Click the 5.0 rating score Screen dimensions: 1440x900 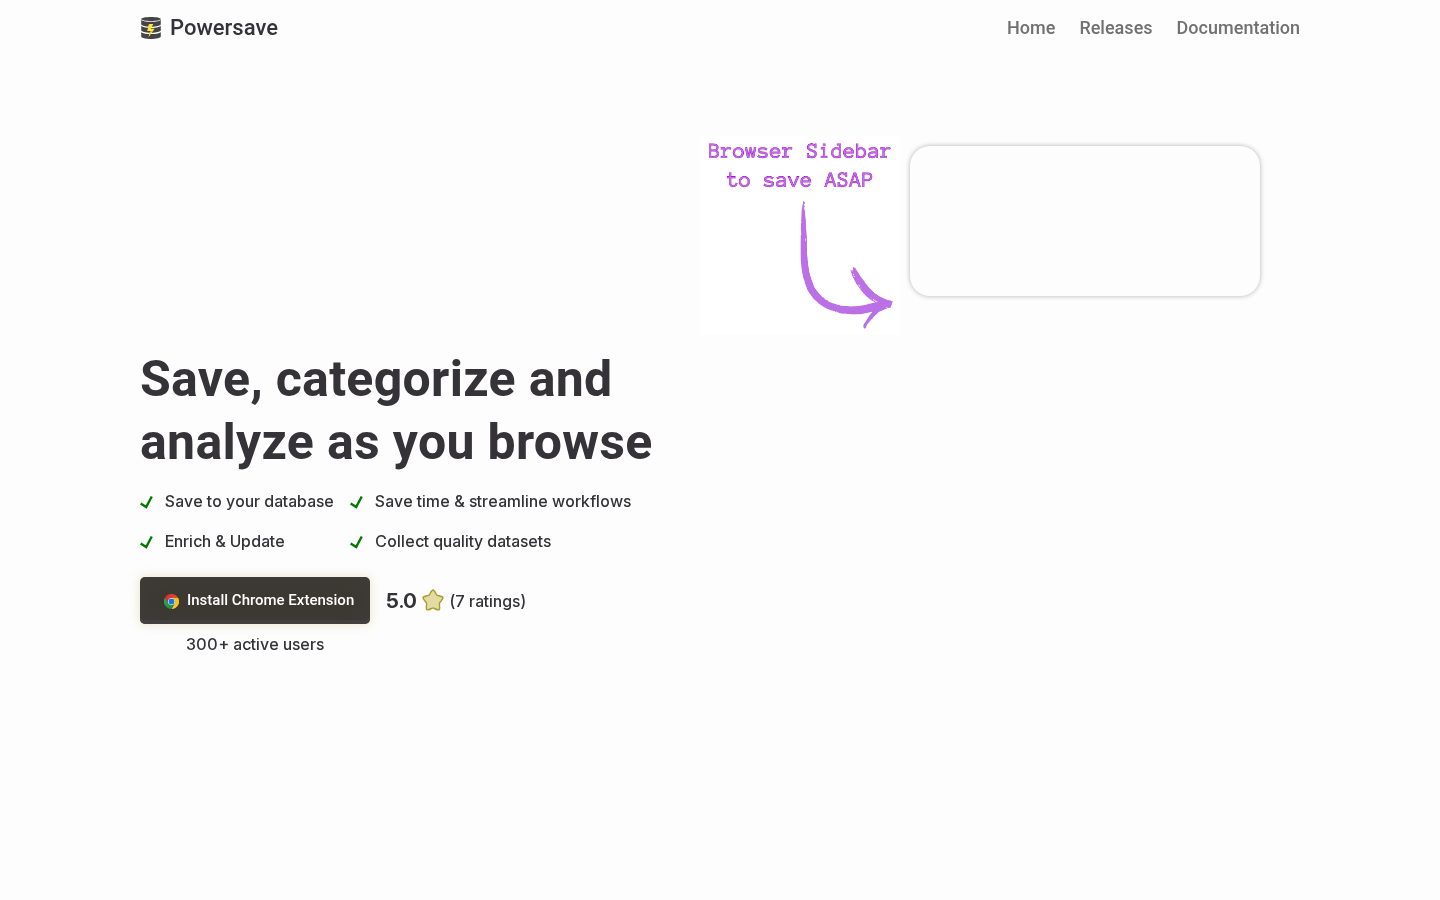pyautogui.click(x=401, y=601)
